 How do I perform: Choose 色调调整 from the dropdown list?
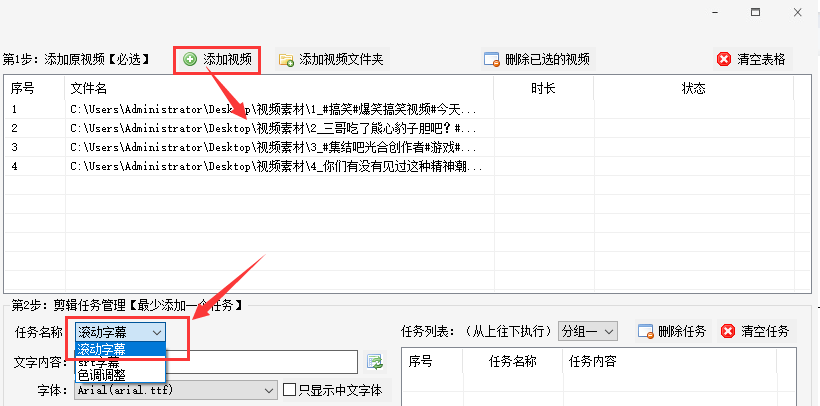click(120, 375)
